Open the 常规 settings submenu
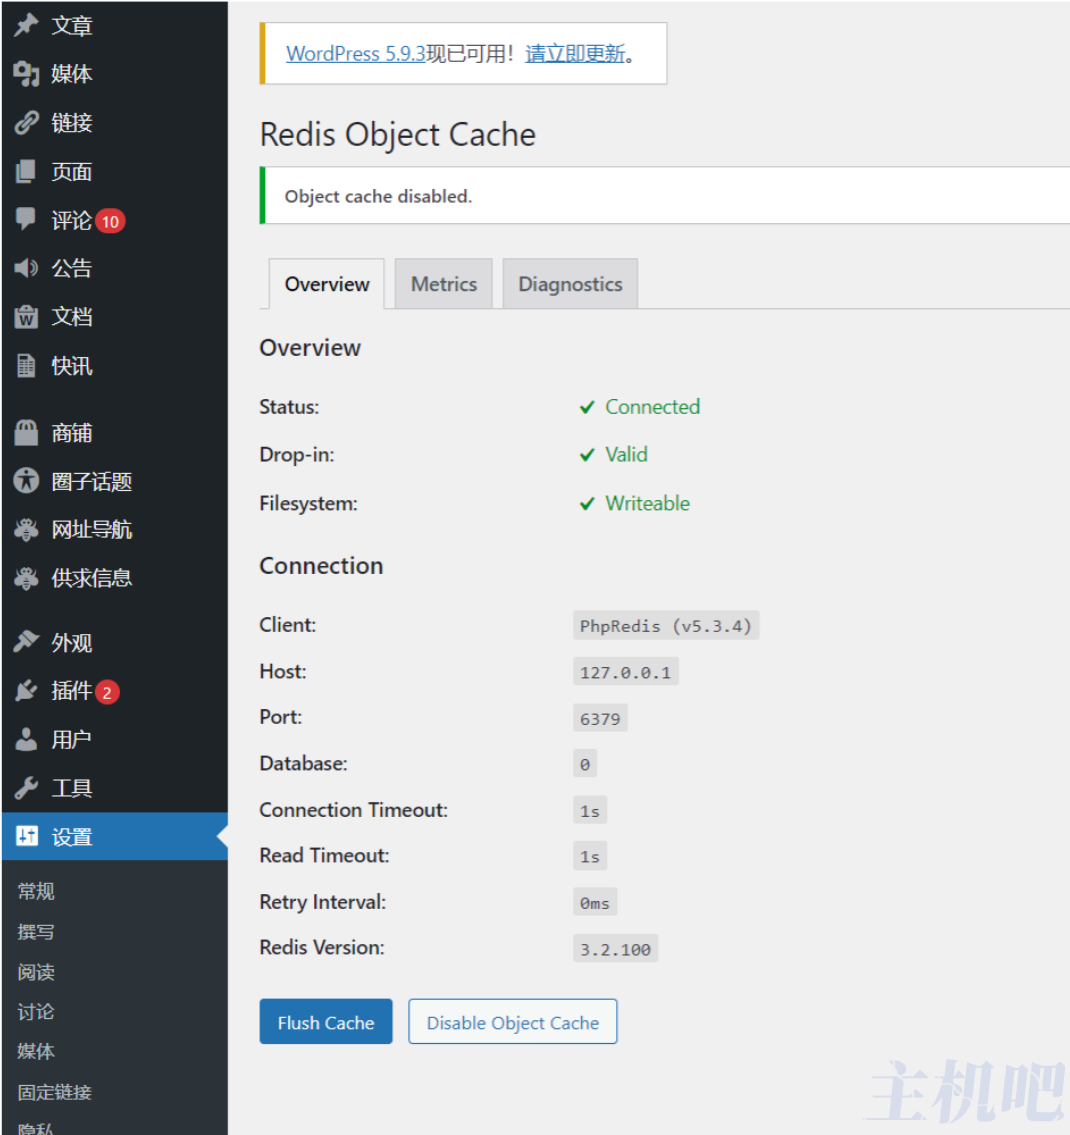The width and height of the screenshot is (1070, 1135). (36, 891)
